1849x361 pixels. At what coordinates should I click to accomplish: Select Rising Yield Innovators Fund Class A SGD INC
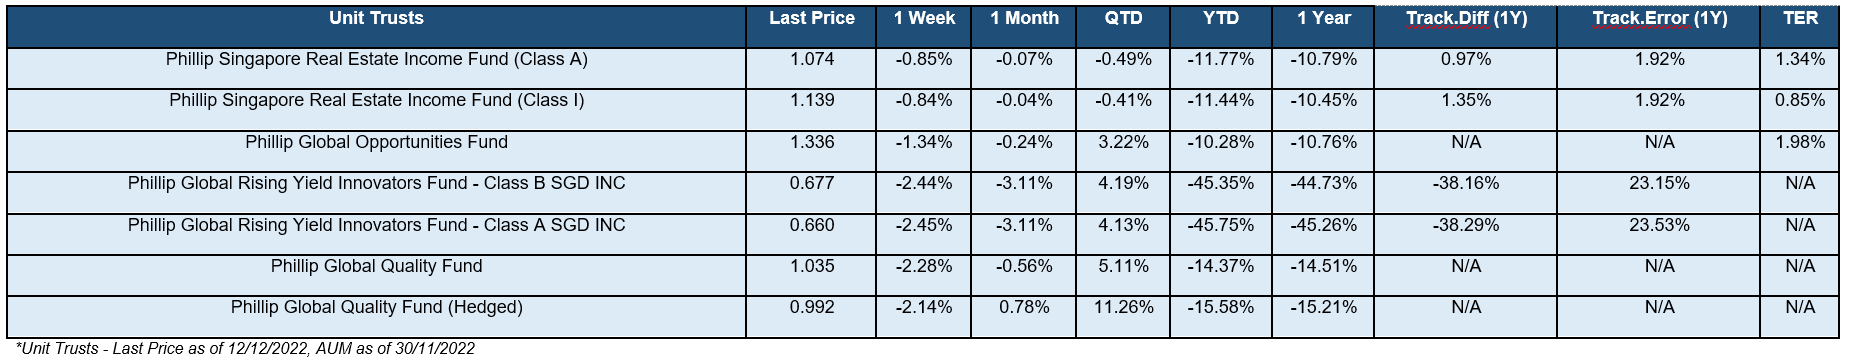[x=377, y=225]
